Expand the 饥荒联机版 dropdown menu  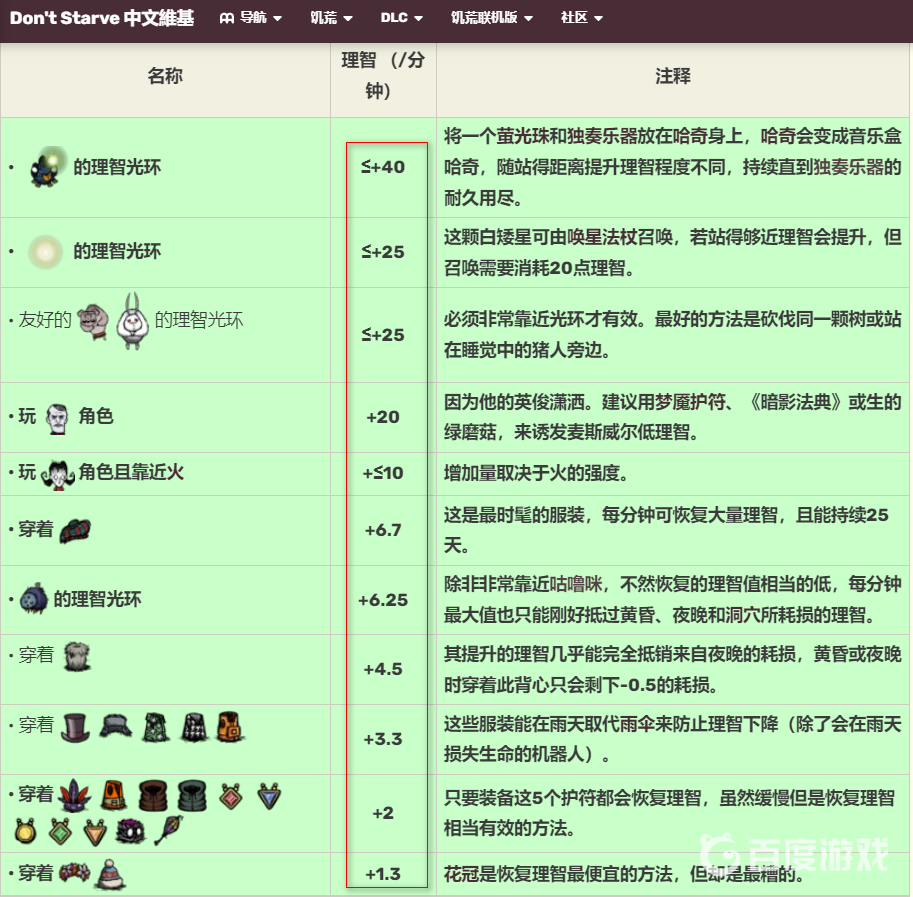492,17
